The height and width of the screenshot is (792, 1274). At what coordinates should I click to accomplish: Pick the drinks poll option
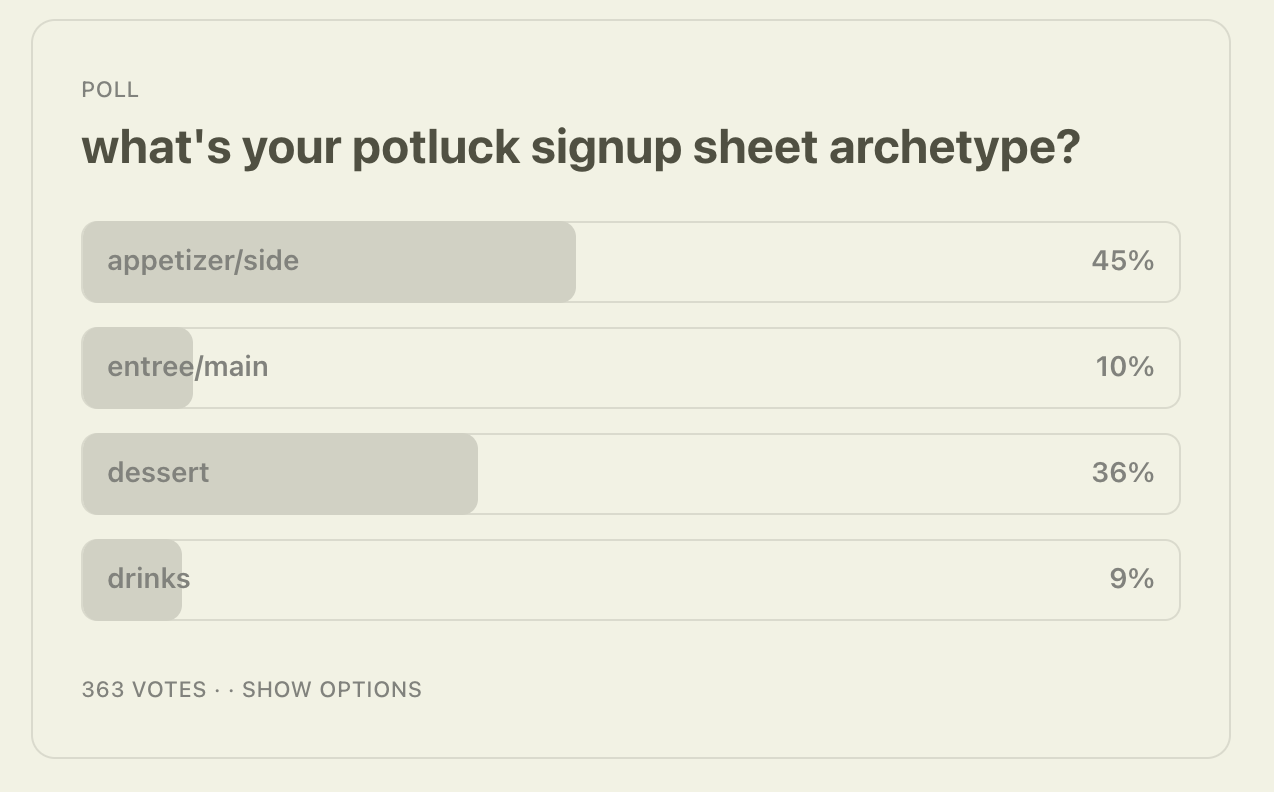(x=630, y=580)
